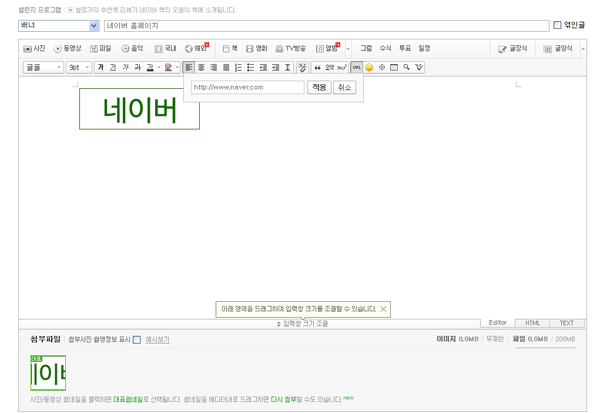Apply underline text formatting
Viewport: 600px width, 413px height.
113,67
